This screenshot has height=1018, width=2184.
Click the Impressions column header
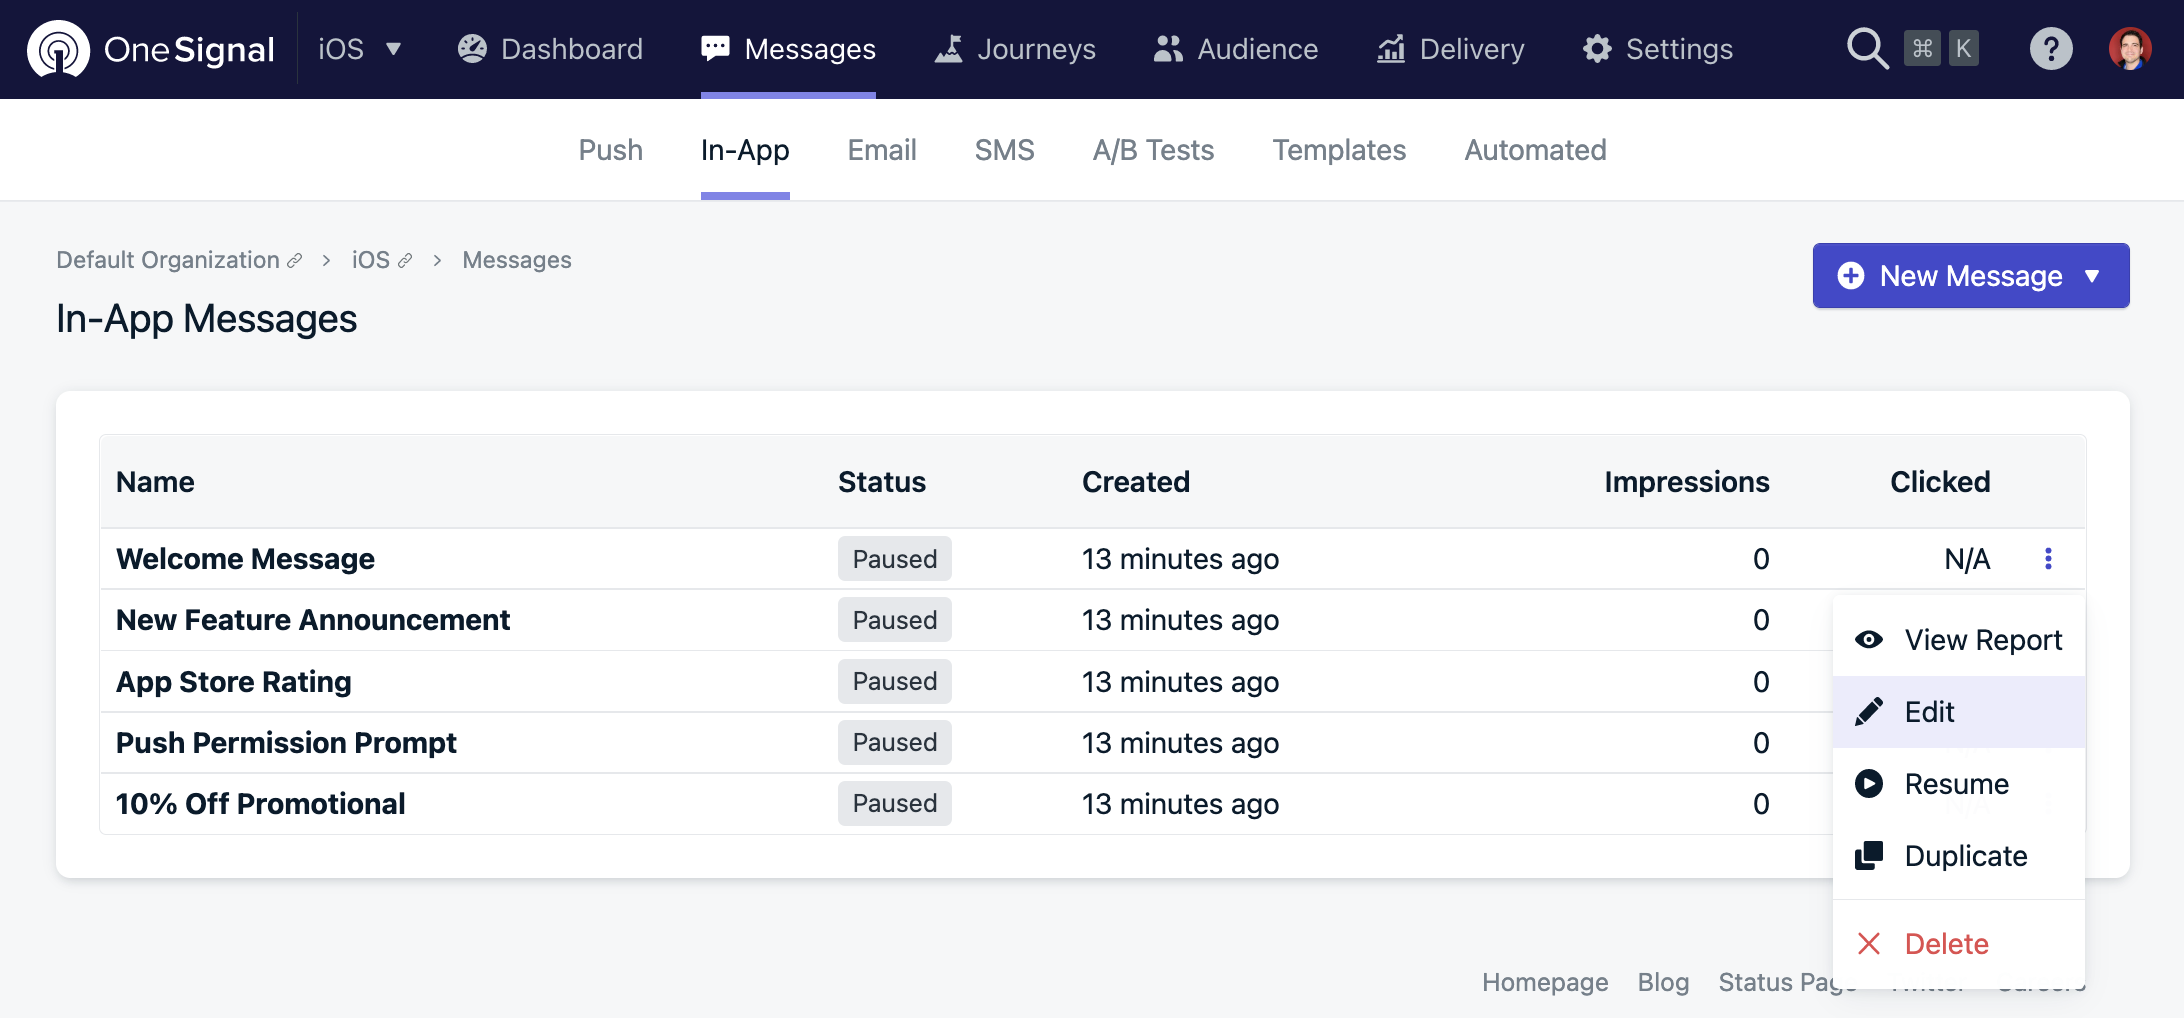[x=1687, y=482]
